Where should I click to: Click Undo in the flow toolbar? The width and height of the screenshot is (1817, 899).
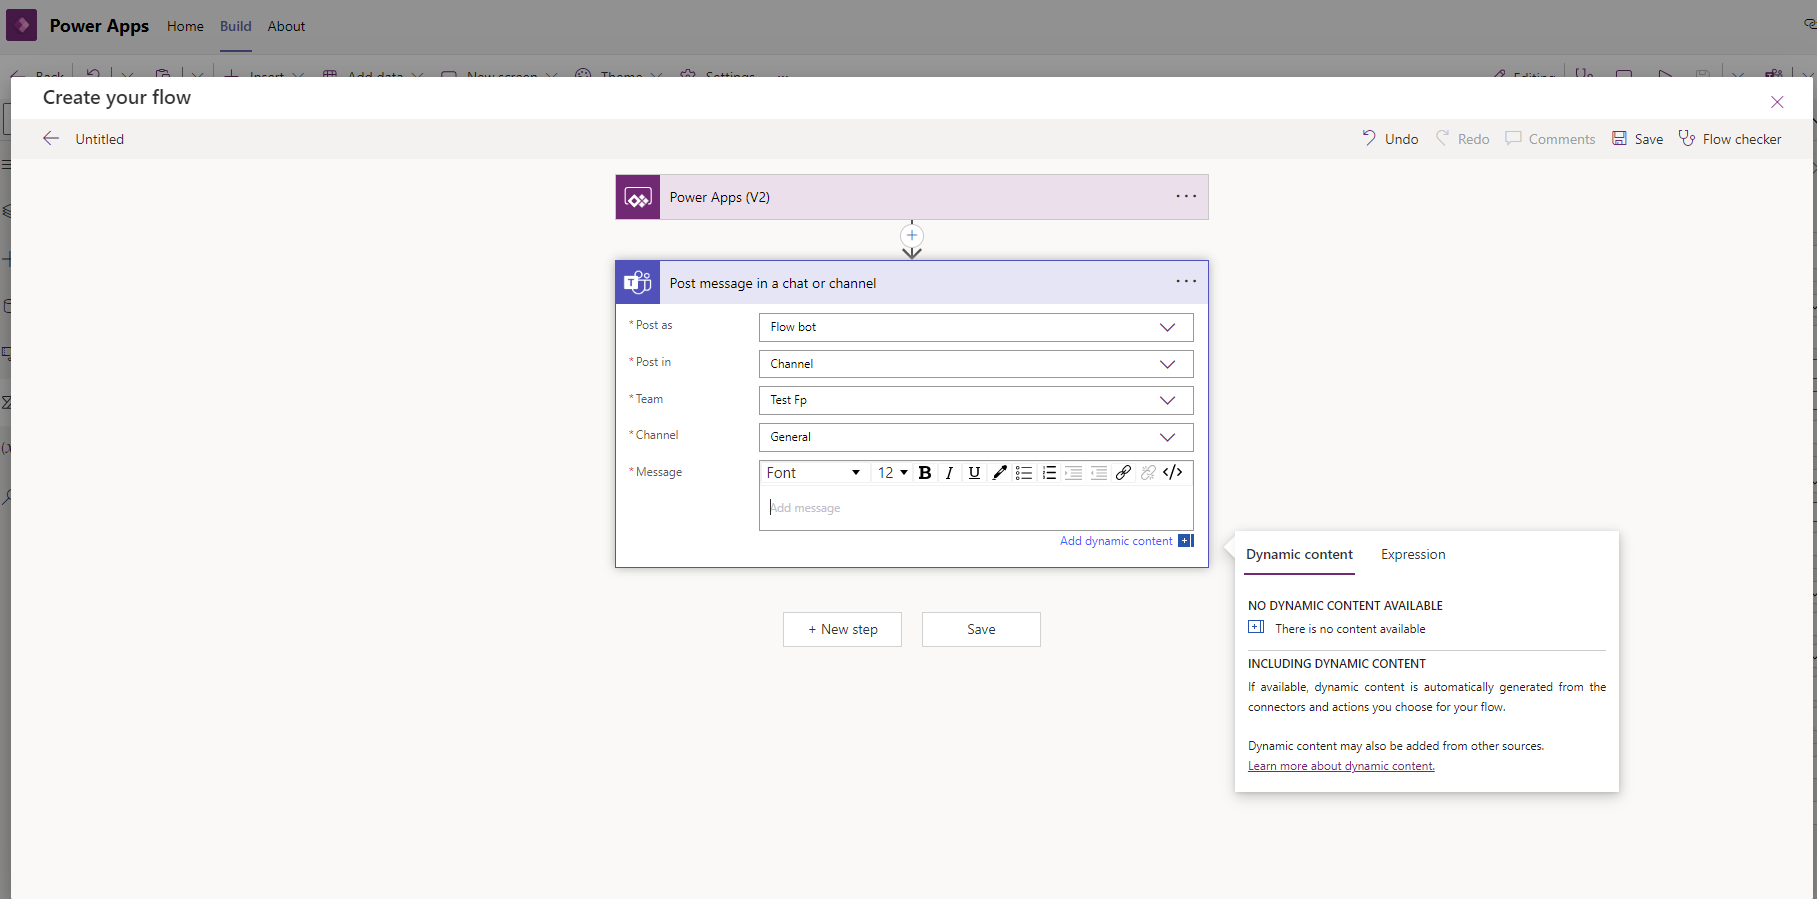coord(1390,139)
